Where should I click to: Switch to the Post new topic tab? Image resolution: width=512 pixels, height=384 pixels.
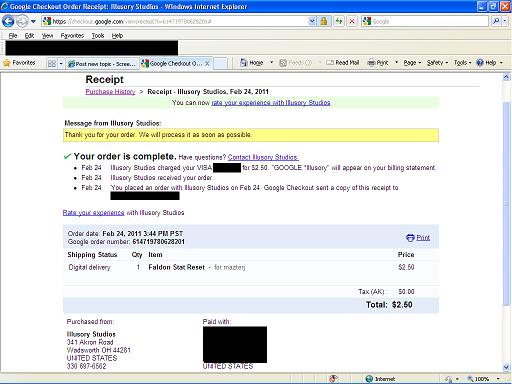(102, 64)
